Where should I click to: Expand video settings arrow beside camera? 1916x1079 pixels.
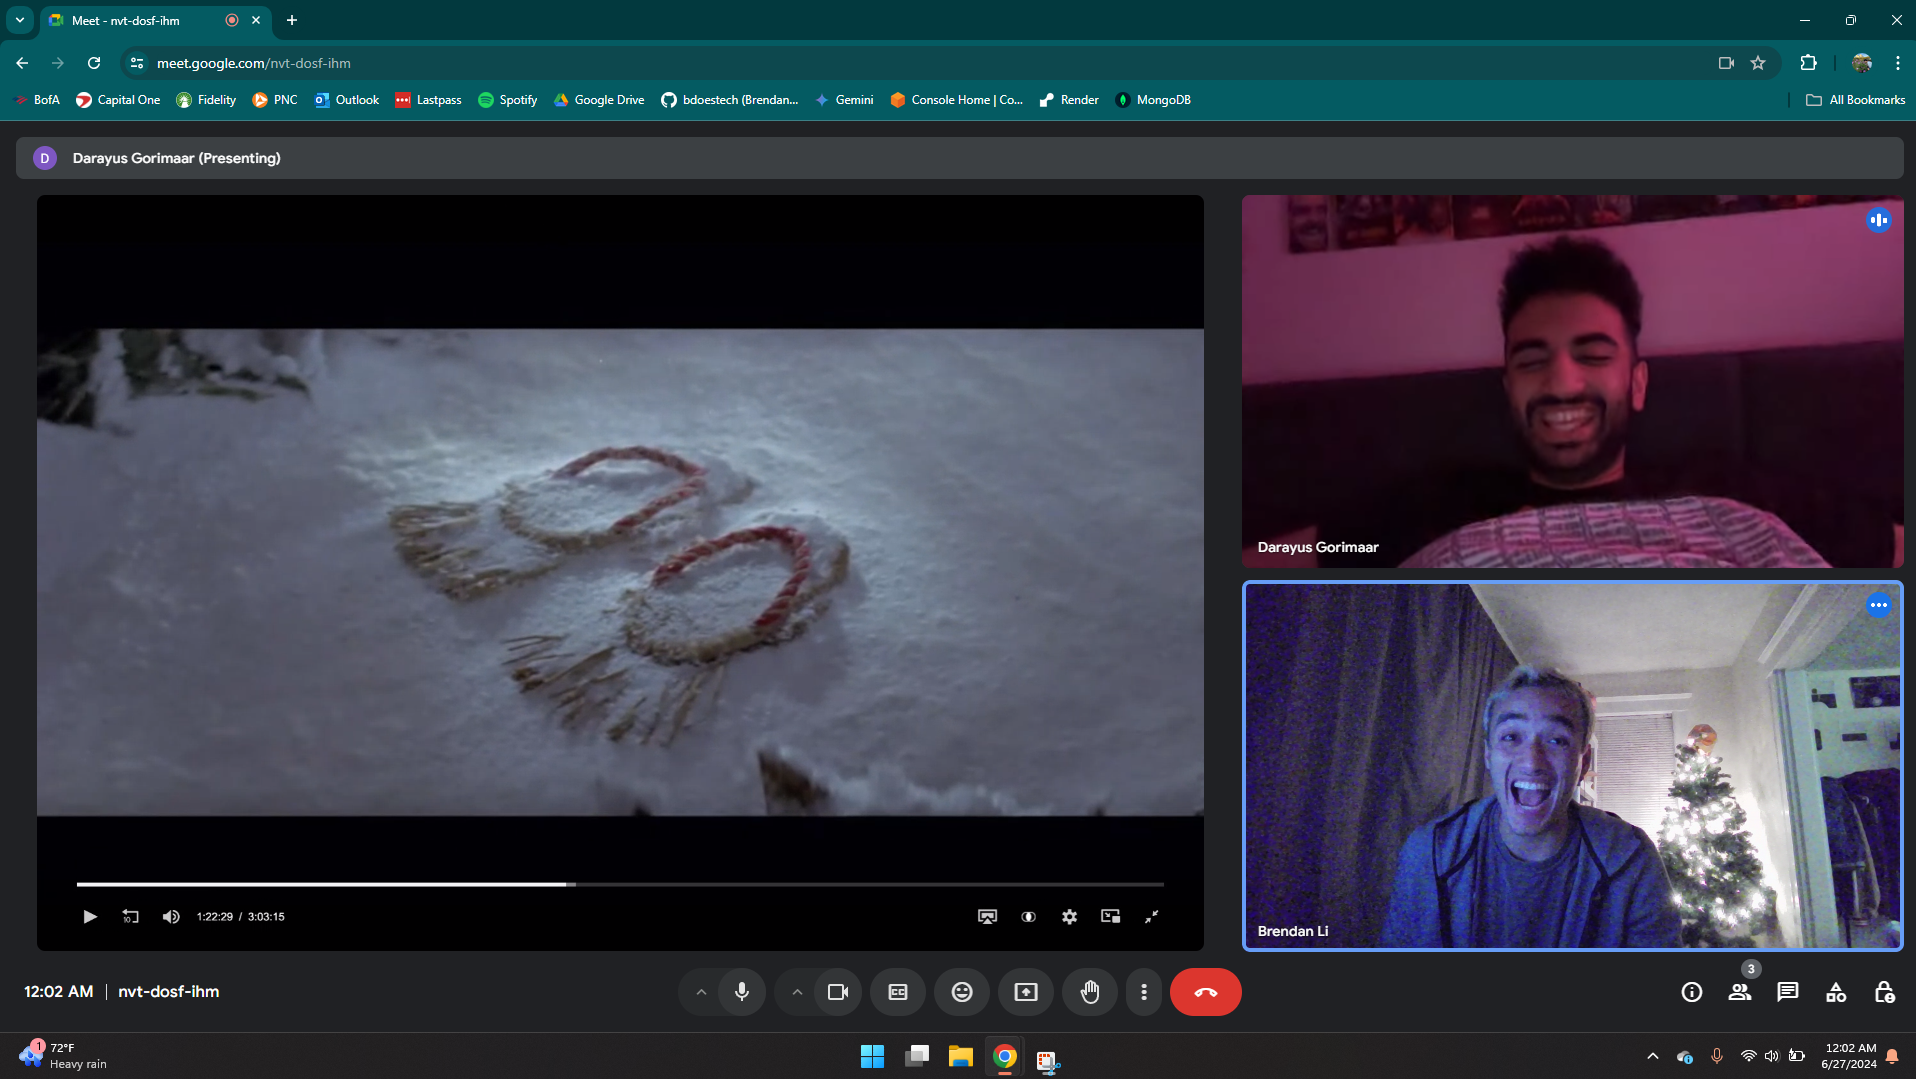coord(797,992)
